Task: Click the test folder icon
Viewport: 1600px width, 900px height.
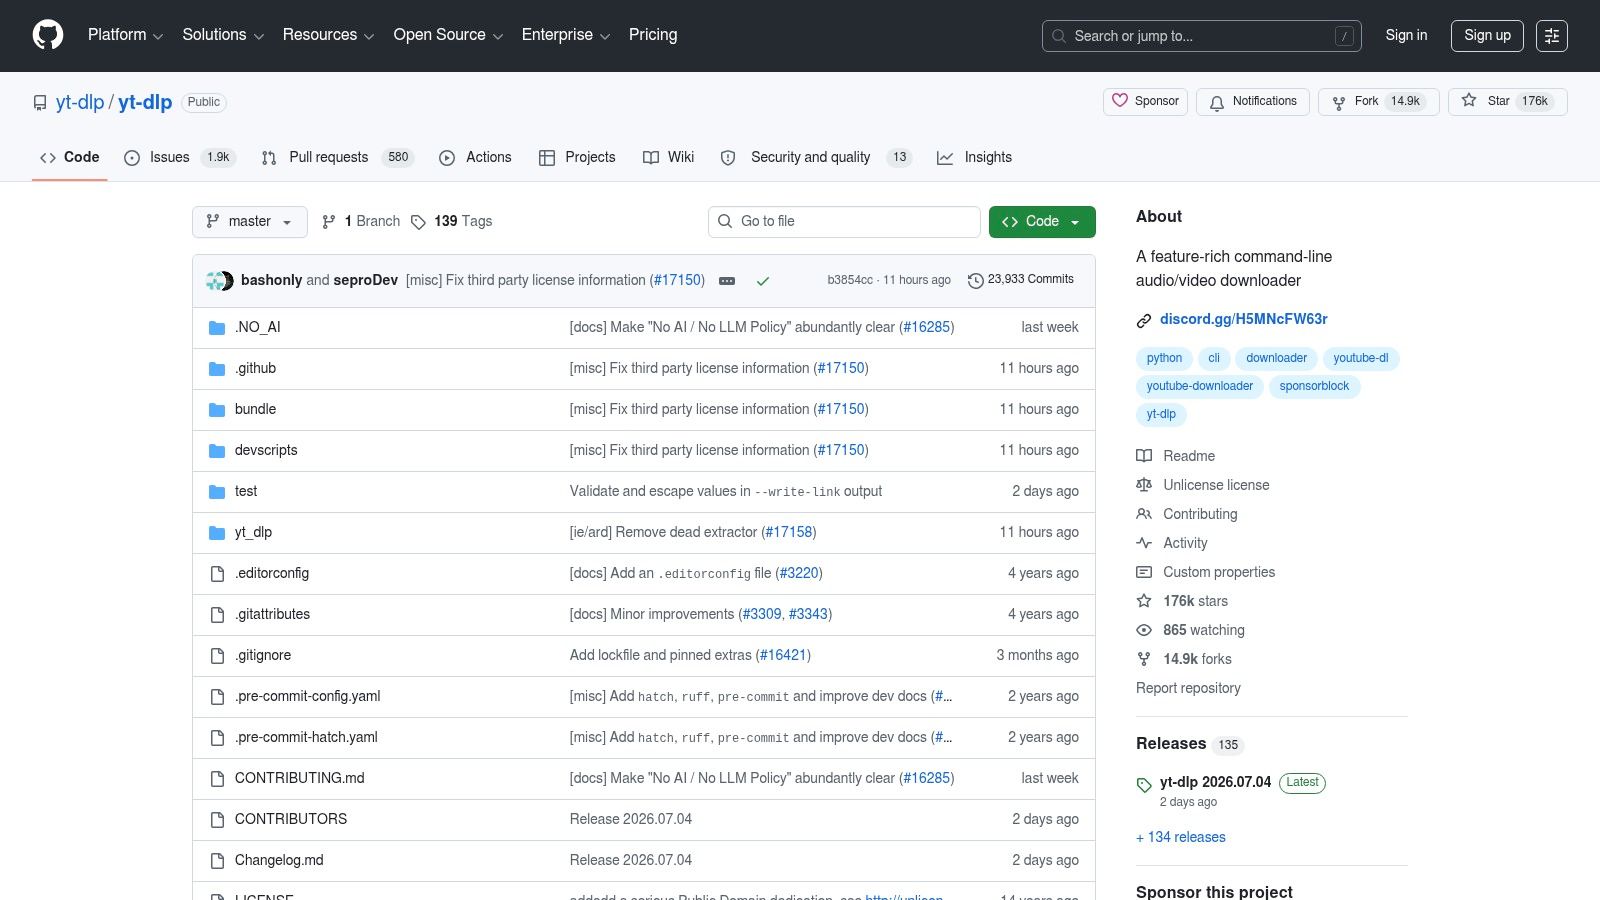Action: click(217, 492)
